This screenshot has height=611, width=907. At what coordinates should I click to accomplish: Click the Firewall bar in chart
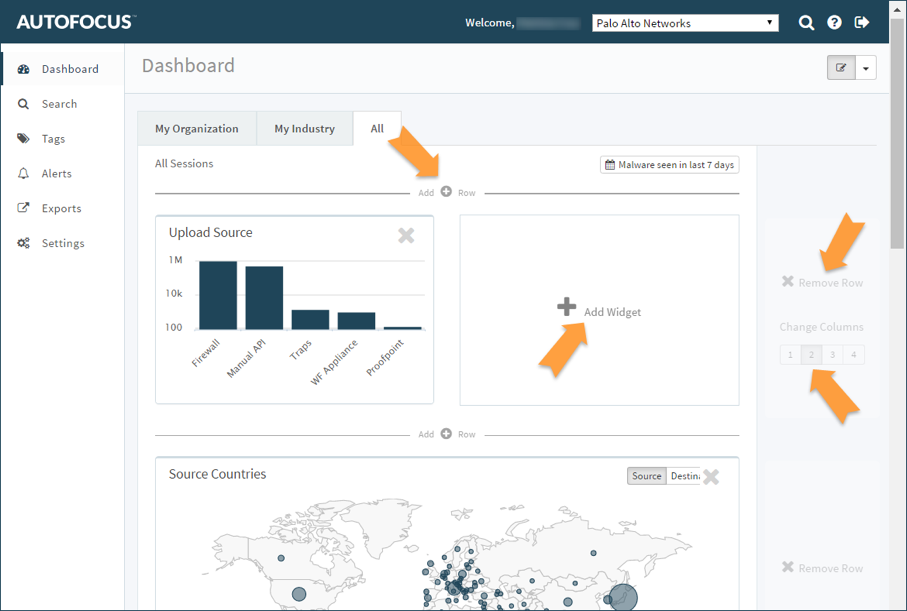coord(218,295)
